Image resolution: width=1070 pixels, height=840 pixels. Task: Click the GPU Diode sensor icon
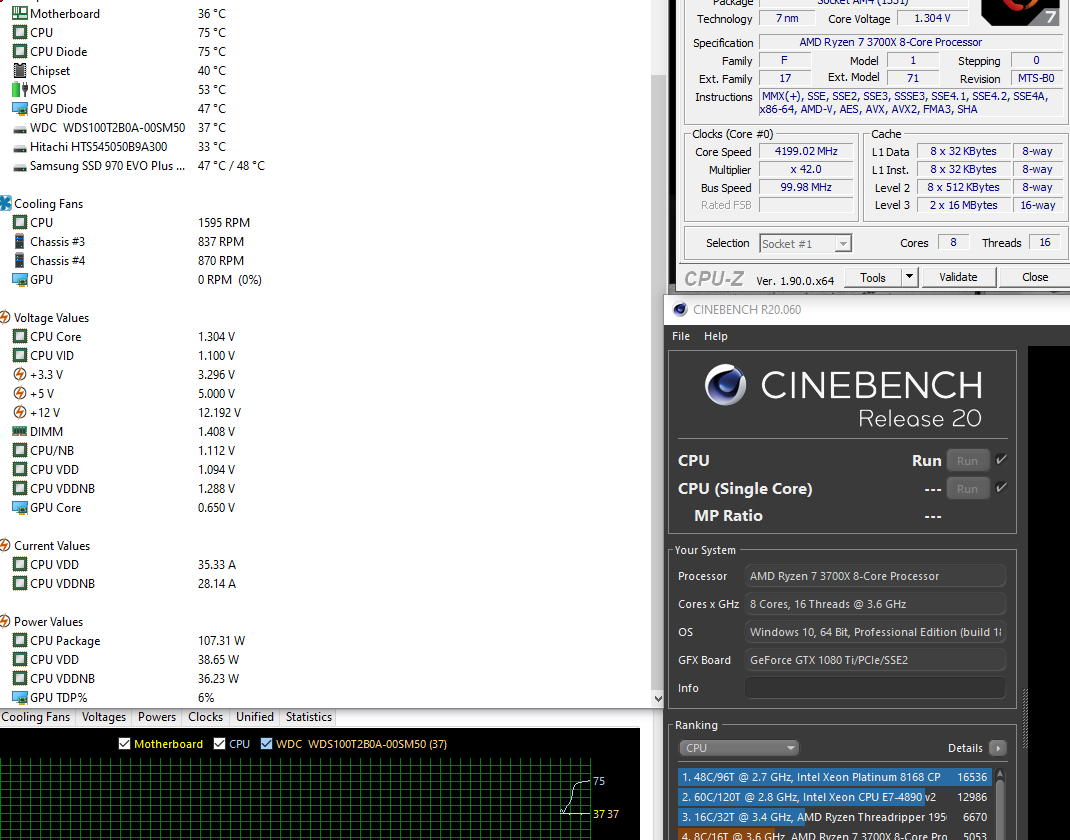coord(20,109)
